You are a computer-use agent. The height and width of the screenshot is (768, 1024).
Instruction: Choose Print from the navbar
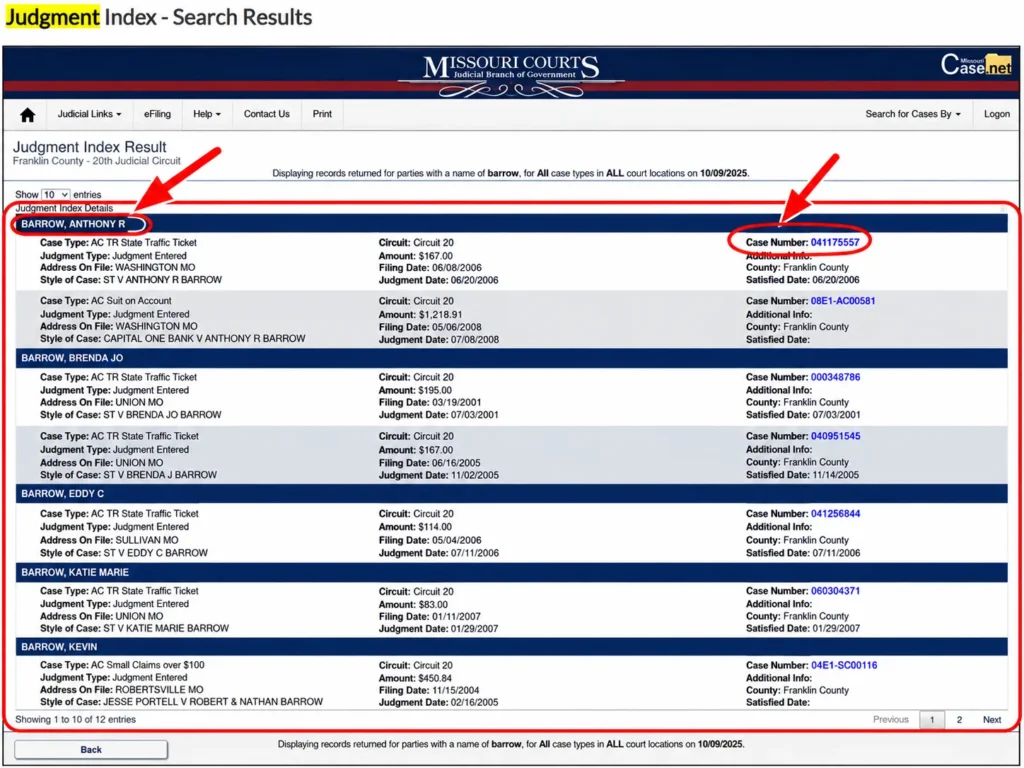pyautogui.click(x=322, y=114)
